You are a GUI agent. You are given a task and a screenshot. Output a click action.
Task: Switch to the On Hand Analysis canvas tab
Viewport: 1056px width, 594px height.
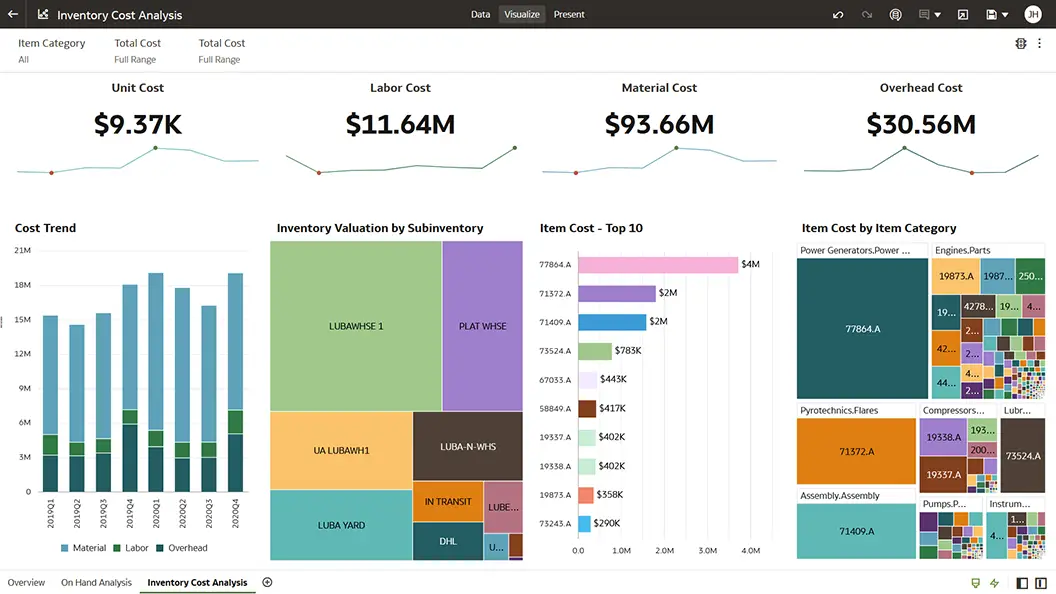pyautogui.click(x=96, y=582)
